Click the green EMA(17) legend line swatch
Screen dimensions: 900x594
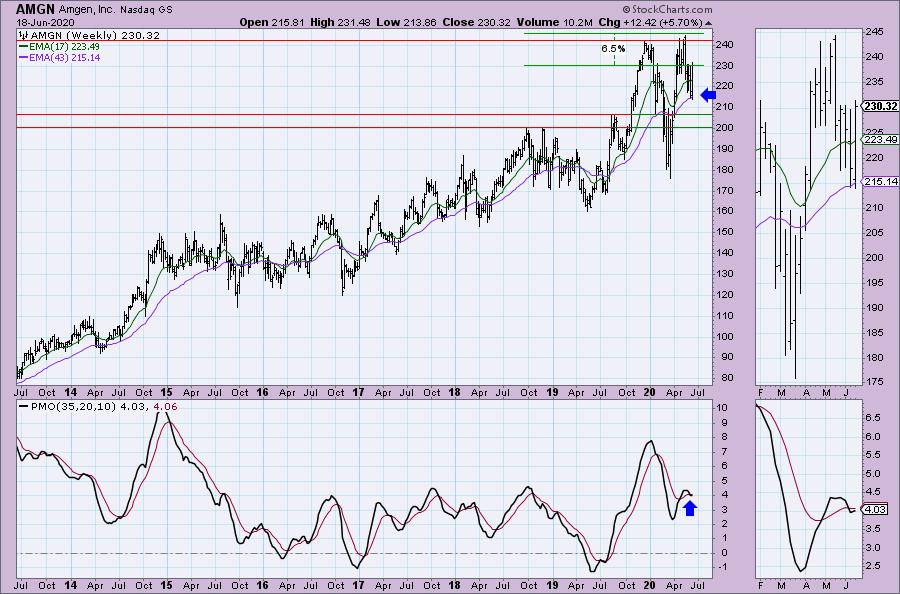tap(23, 46)
